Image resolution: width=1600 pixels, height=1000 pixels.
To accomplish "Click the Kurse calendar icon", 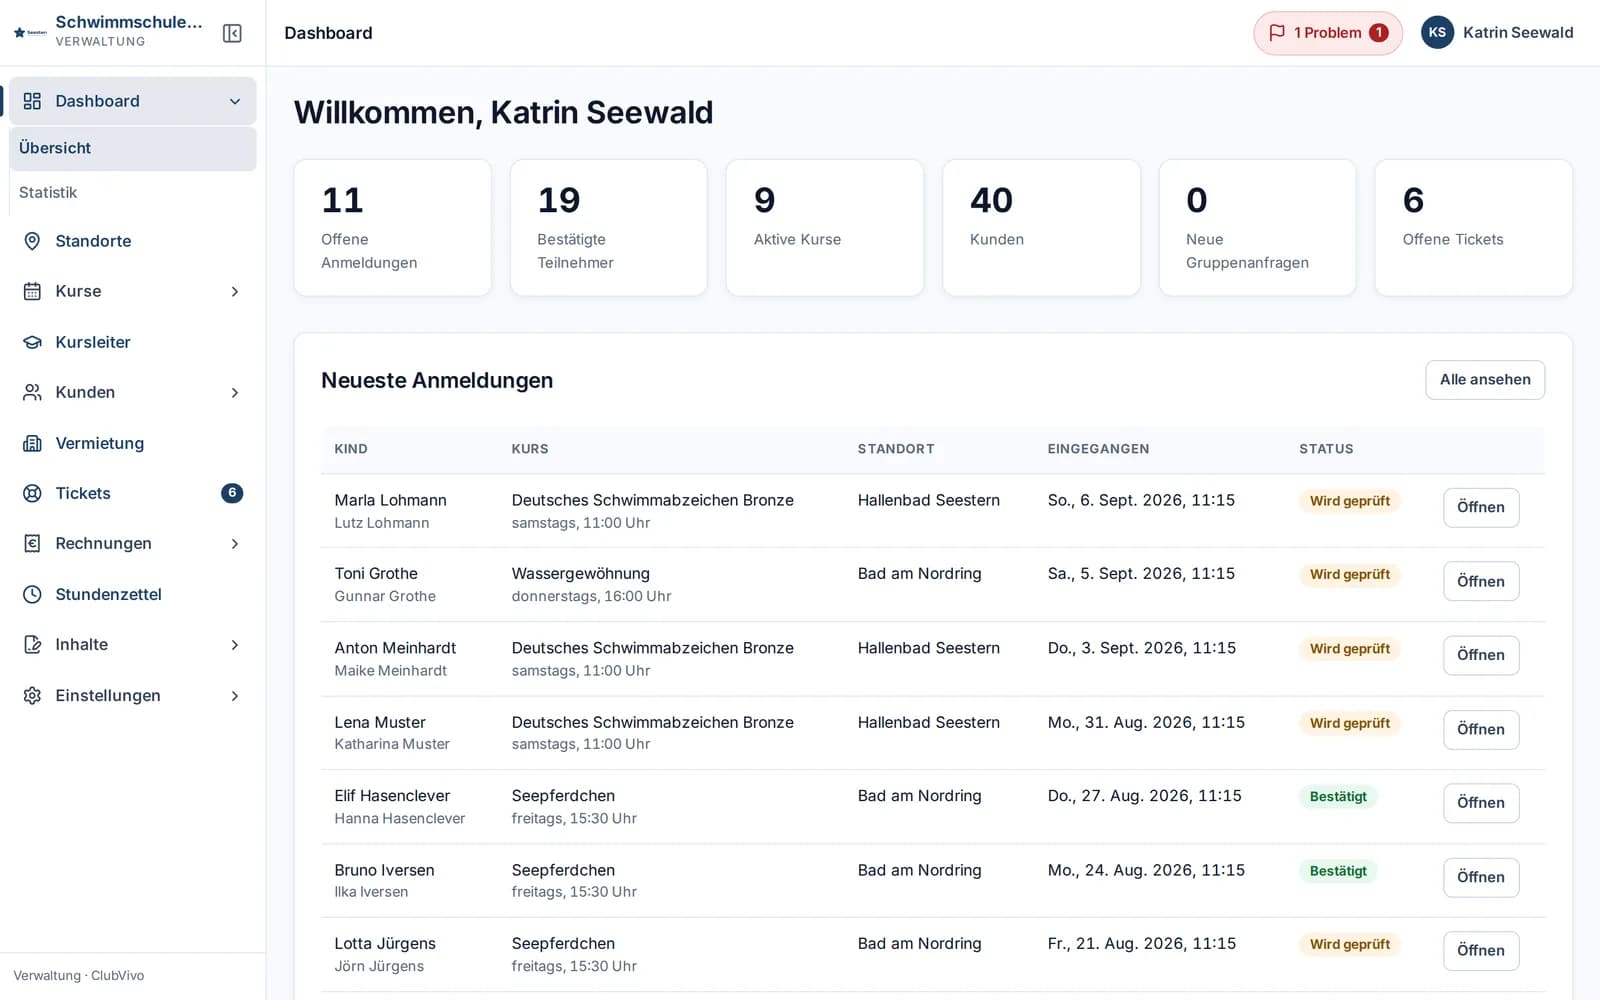I will click(x=32, y=291).
